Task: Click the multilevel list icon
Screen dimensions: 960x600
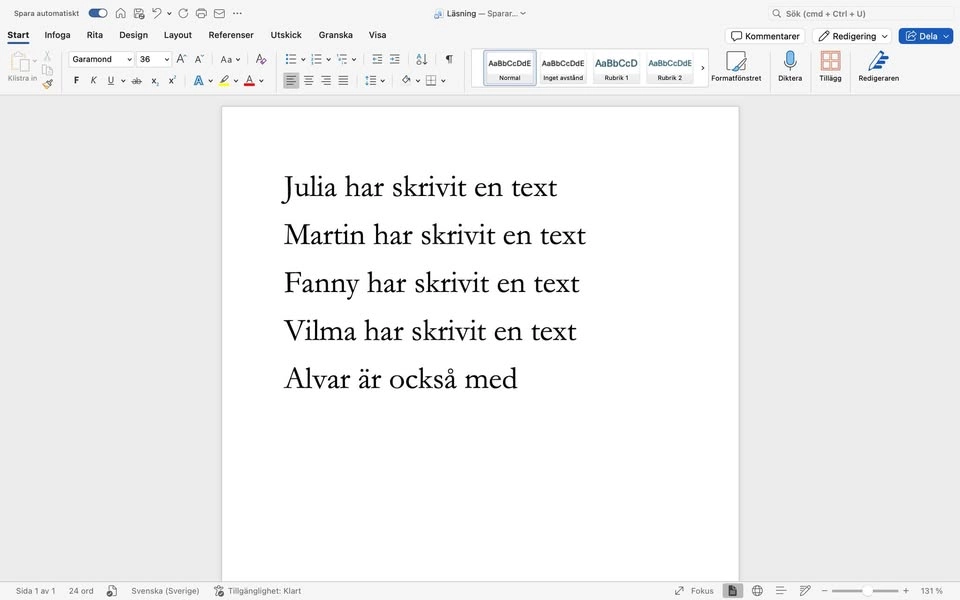Action: (x=342, y=59)
